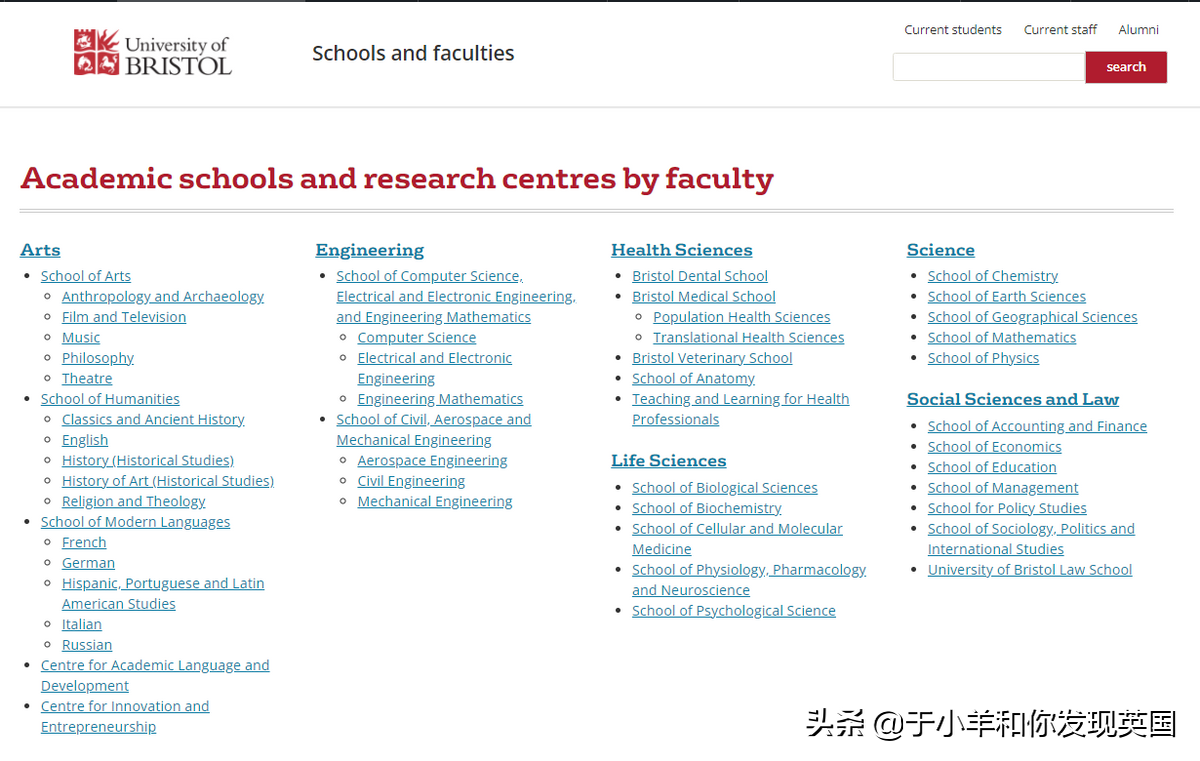Open School of Education link
This screenshot has width=1200, height=761.
click(992, 467)
